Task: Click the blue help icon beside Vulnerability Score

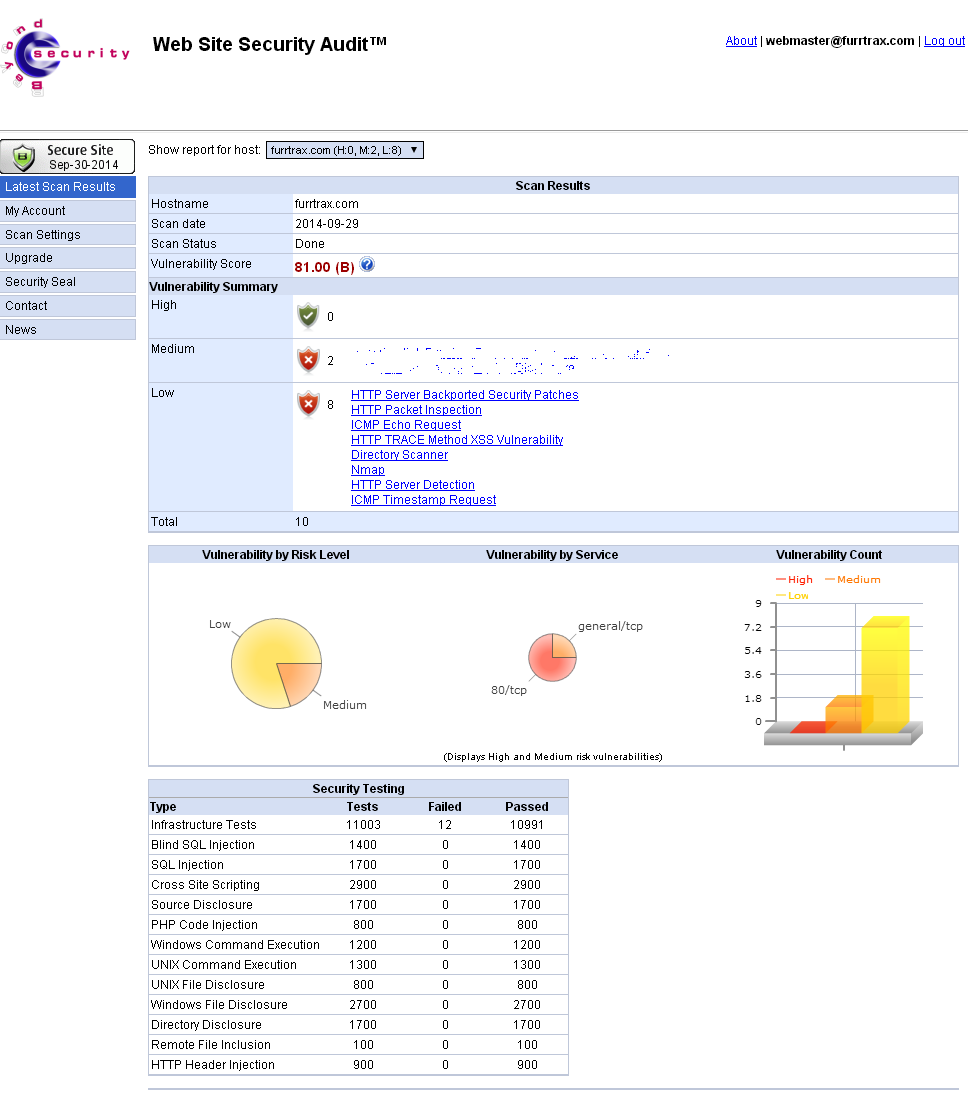Action: tap(367, 265)
